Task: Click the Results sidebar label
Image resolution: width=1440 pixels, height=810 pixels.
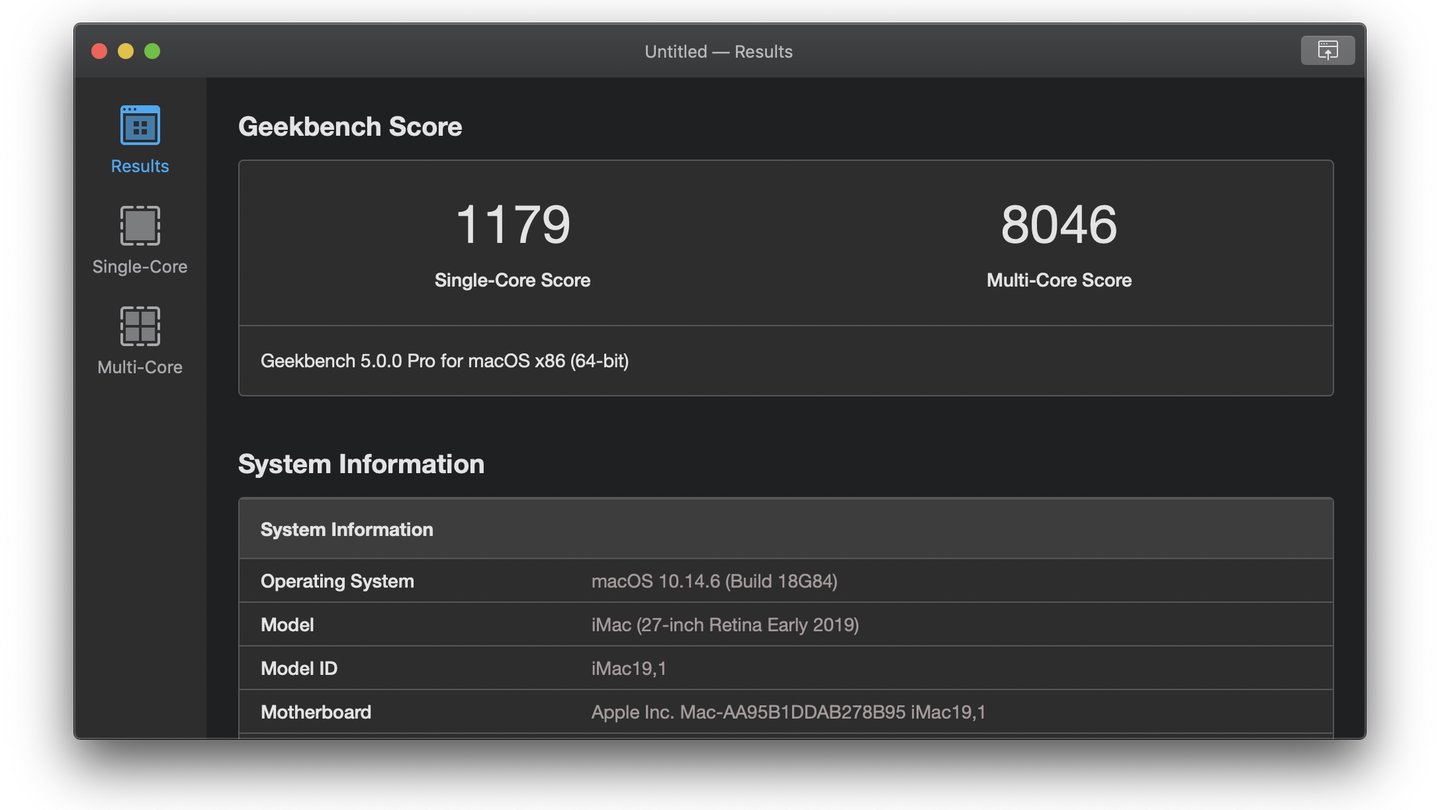Action: (140, 166)
